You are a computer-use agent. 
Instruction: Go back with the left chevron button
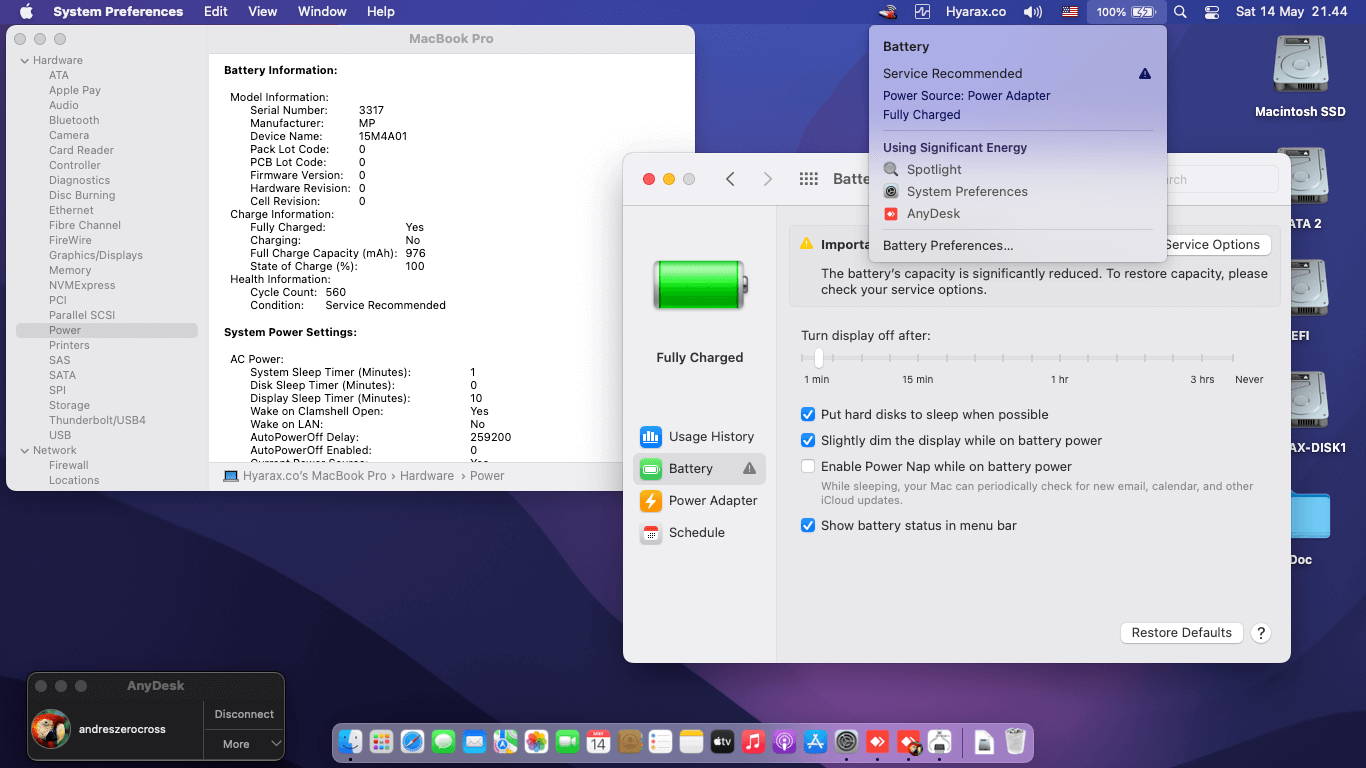click(730, 179)
